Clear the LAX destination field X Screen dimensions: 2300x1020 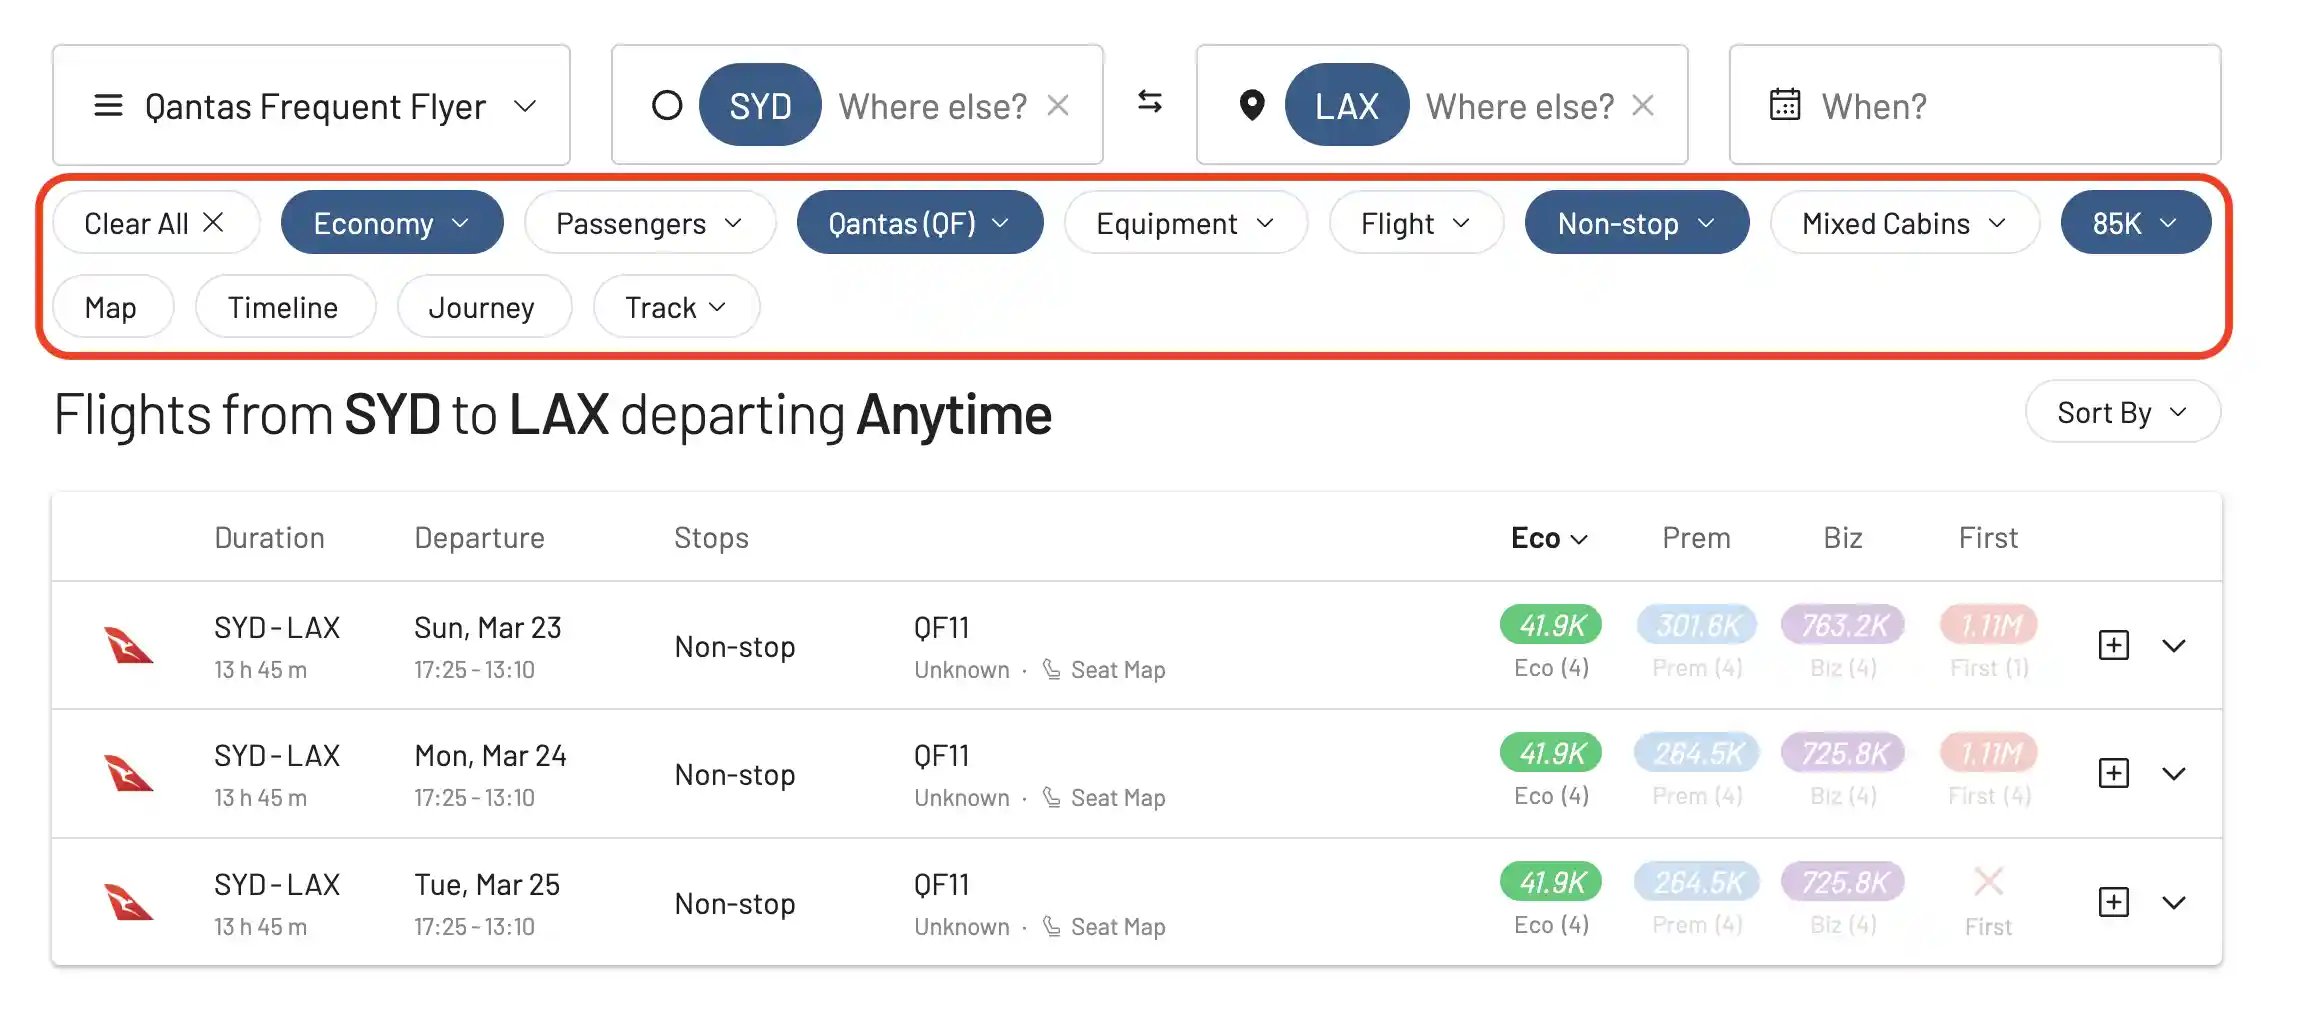(1643, 105)
